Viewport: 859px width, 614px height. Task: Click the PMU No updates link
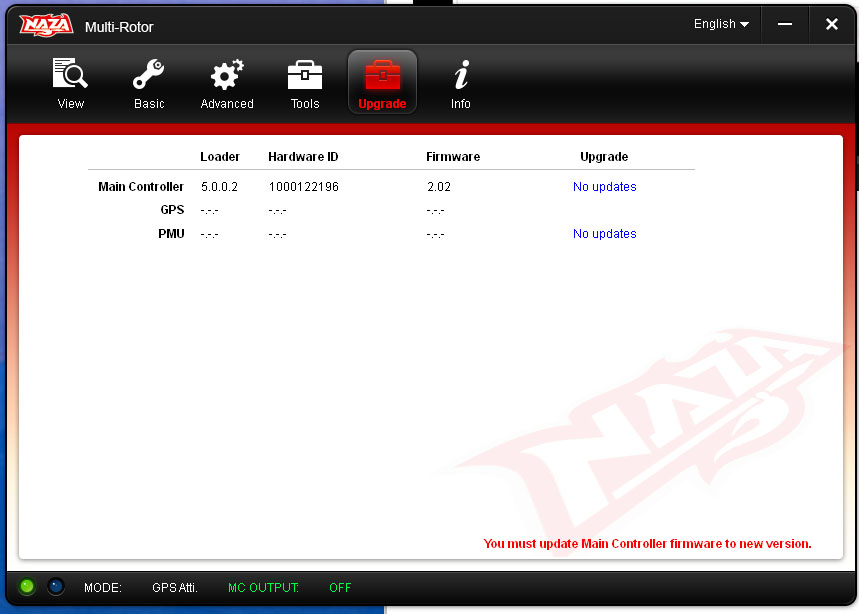(604, 234)
